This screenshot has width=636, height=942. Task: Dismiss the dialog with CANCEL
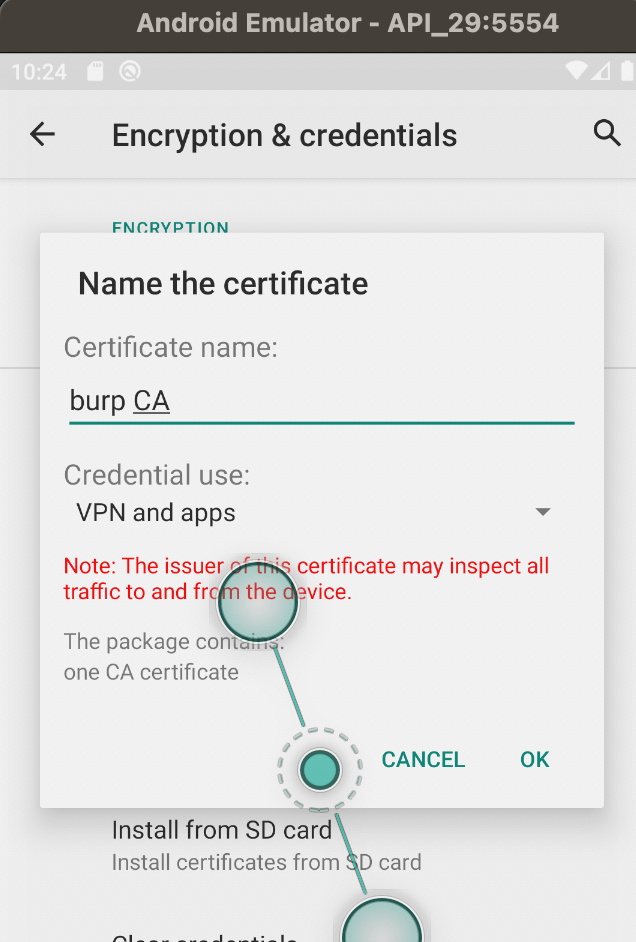(x=423, y=759)
